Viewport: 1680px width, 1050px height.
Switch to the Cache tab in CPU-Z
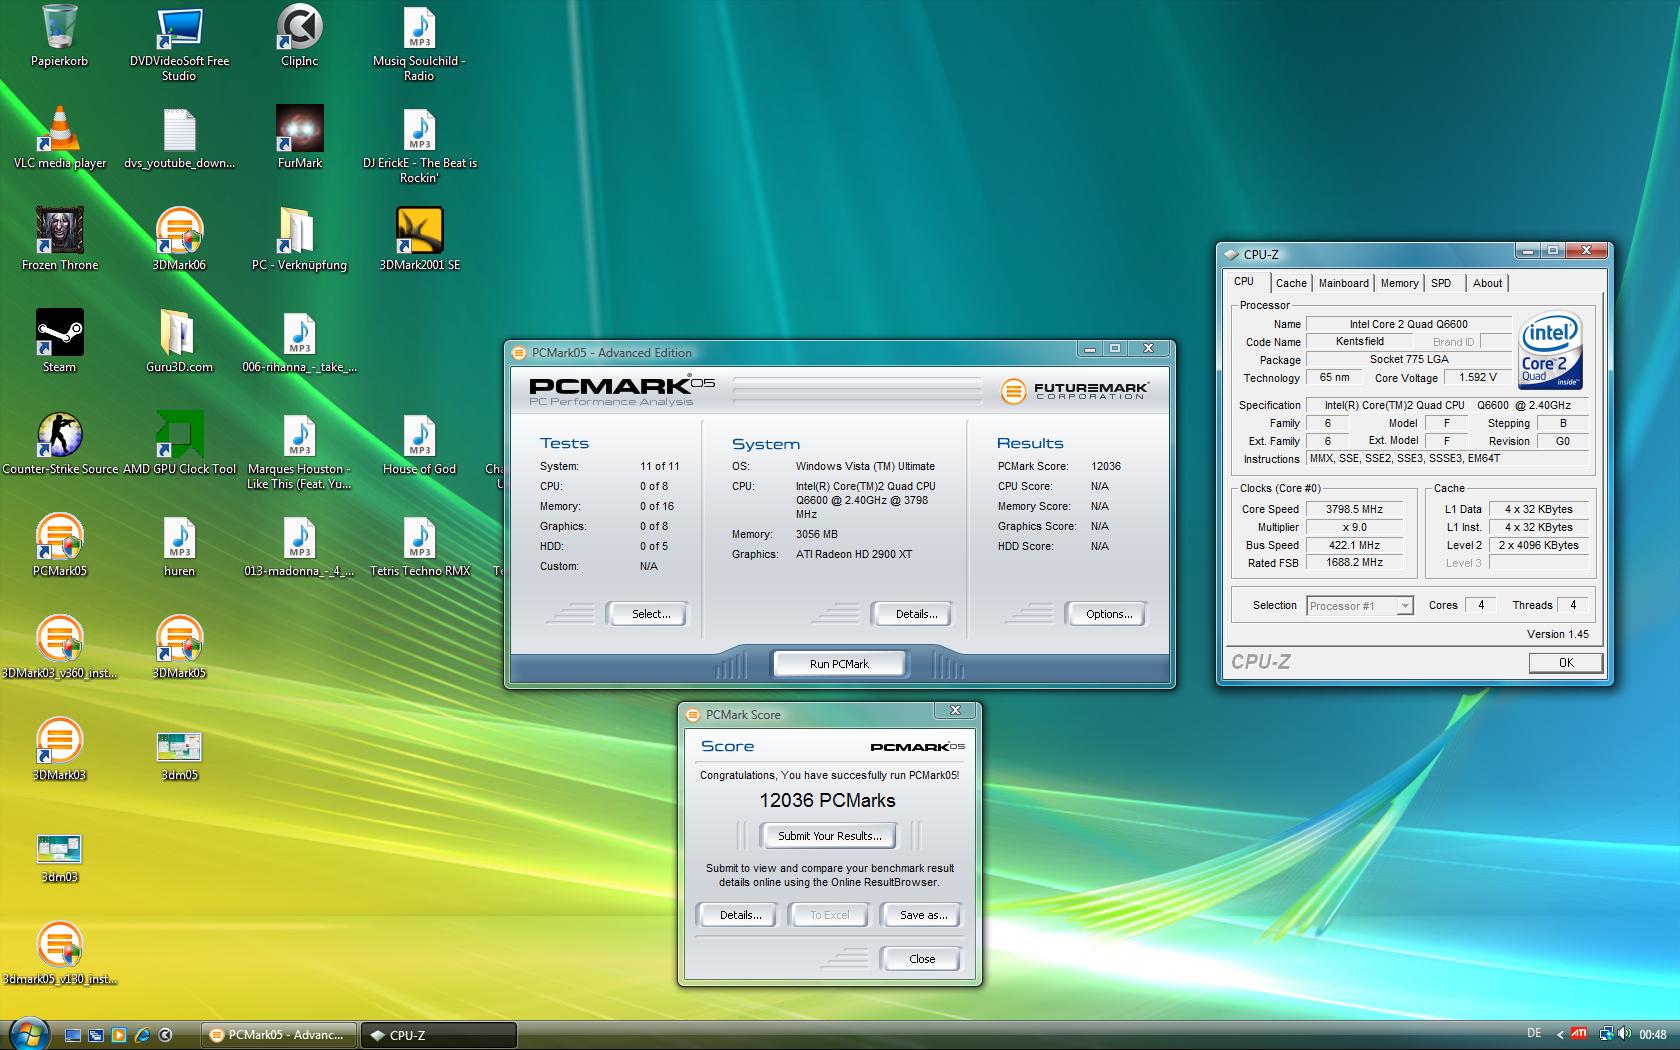coord(1291,283)
